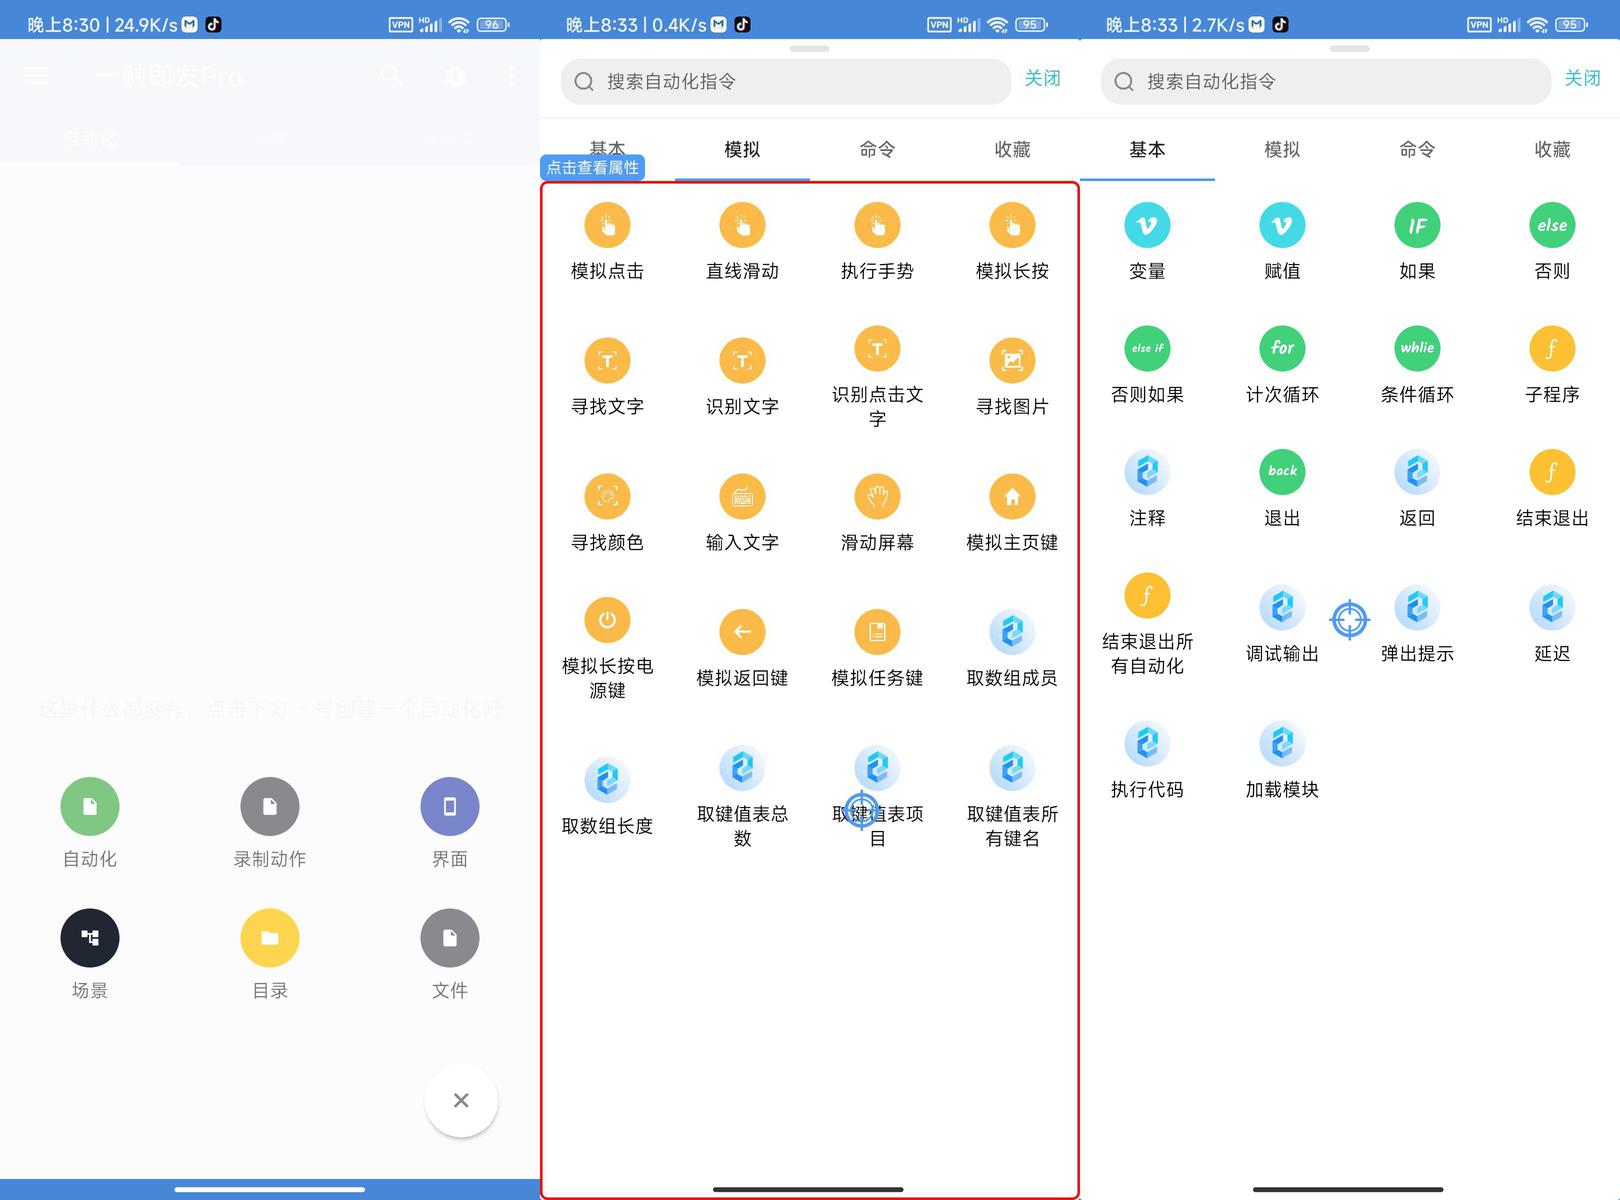The height and width of the screenshot is (1200, 1620).
Task: Select the 延迟 delay instruction icon
Action: coord(1552,608)
